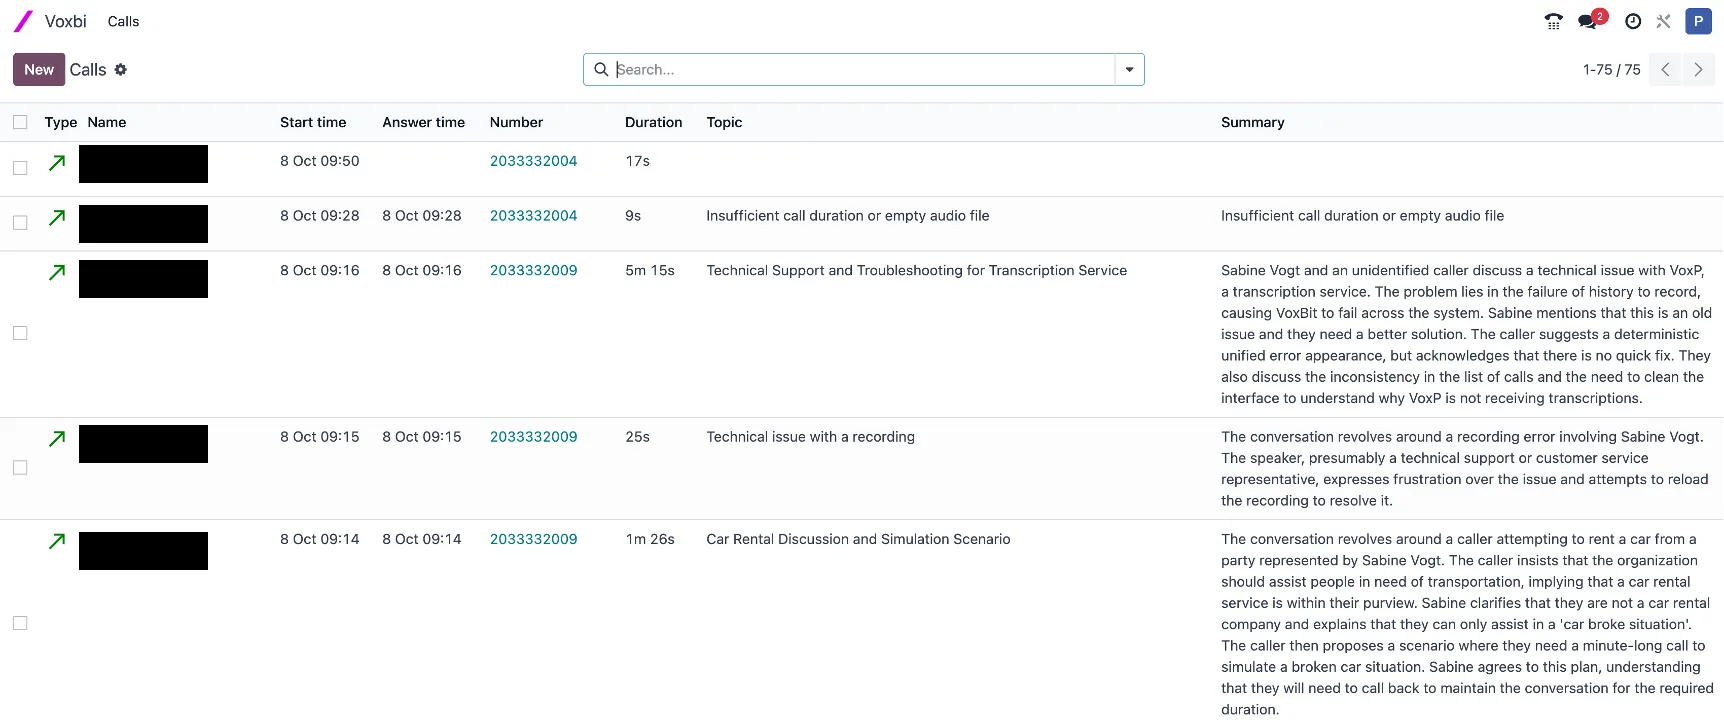This screenshot has height=720, width=1724.
Task: Select the 25s call row checkbox
Action: (20, 468)
